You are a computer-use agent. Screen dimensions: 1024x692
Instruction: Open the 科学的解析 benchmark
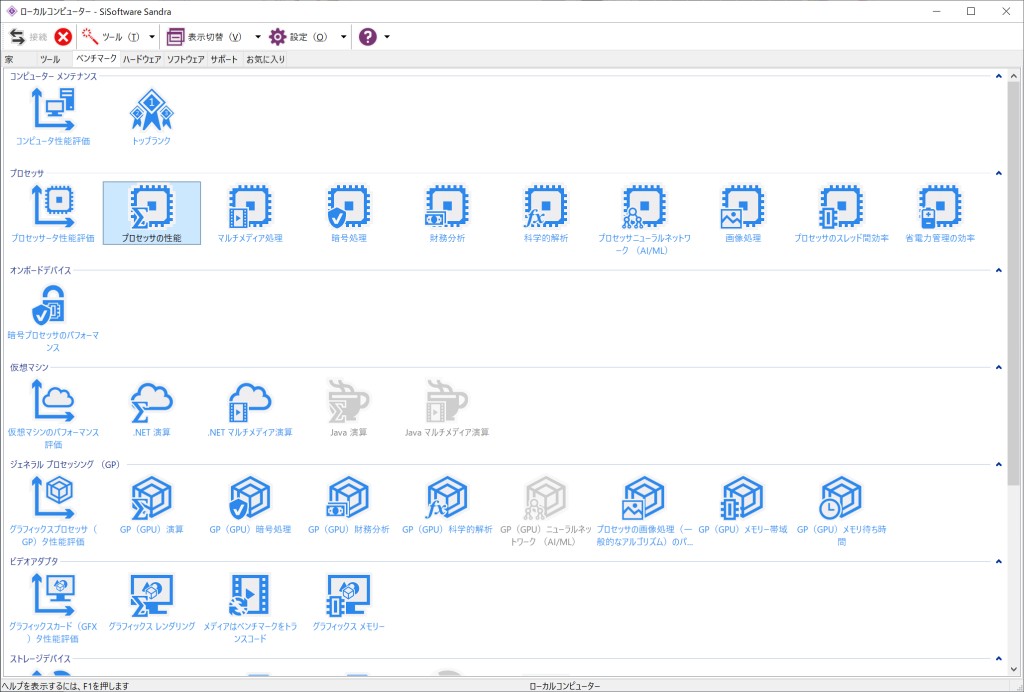point(545,207)
